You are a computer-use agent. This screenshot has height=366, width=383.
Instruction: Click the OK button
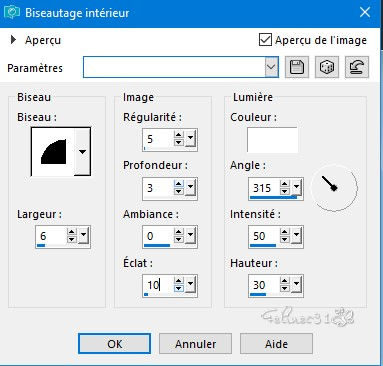coord(114,344)
